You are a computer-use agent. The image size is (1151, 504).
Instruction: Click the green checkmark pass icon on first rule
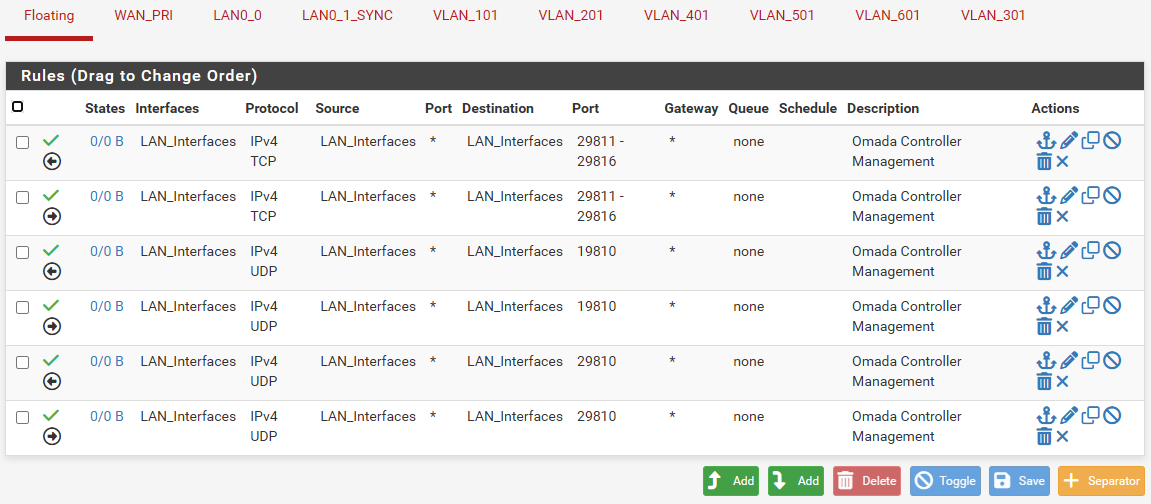point(52,140)
